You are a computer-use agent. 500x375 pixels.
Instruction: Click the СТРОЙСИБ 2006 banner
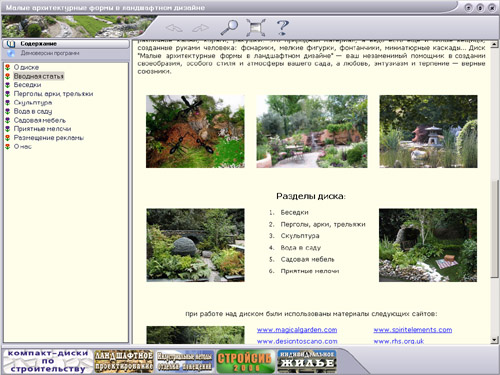click(245, 361)
